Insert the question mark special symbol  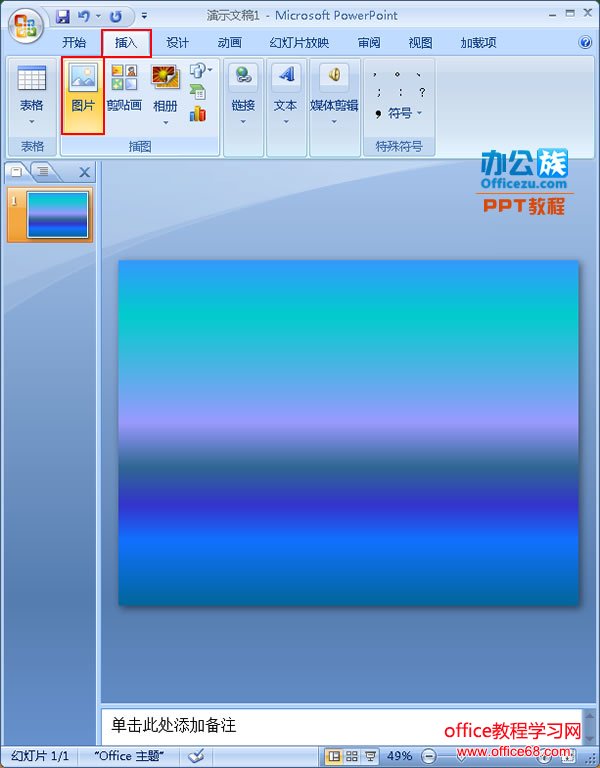[422, 92]
